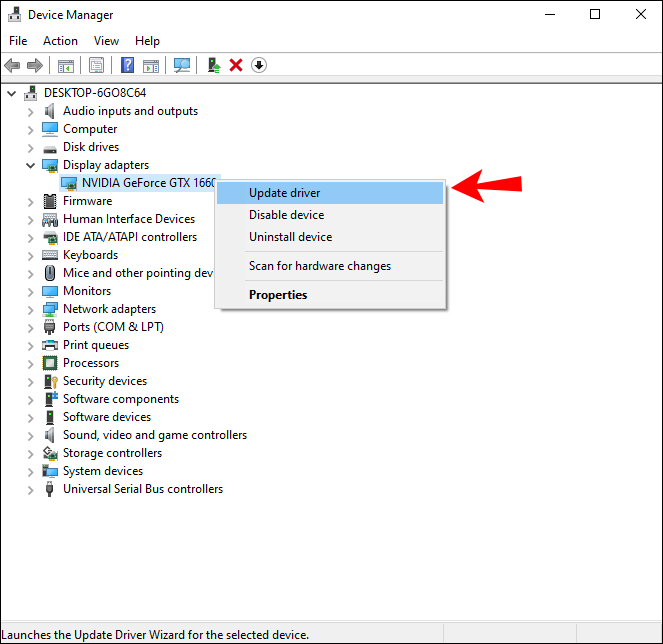Screen dimensions: 663x644
Task: Close the Device Manager window
Action: point(641,14)
